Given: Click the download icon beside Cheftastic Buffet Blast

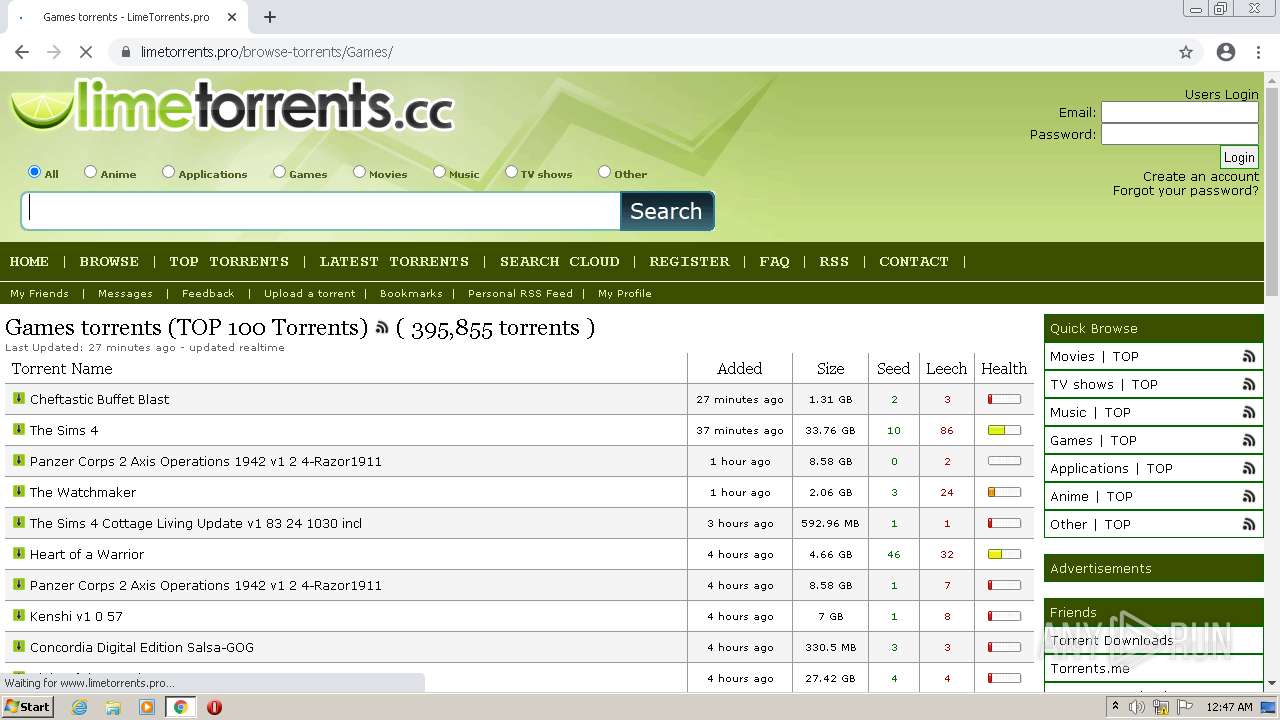Looking at the screenshot, I should coord(18,398).
